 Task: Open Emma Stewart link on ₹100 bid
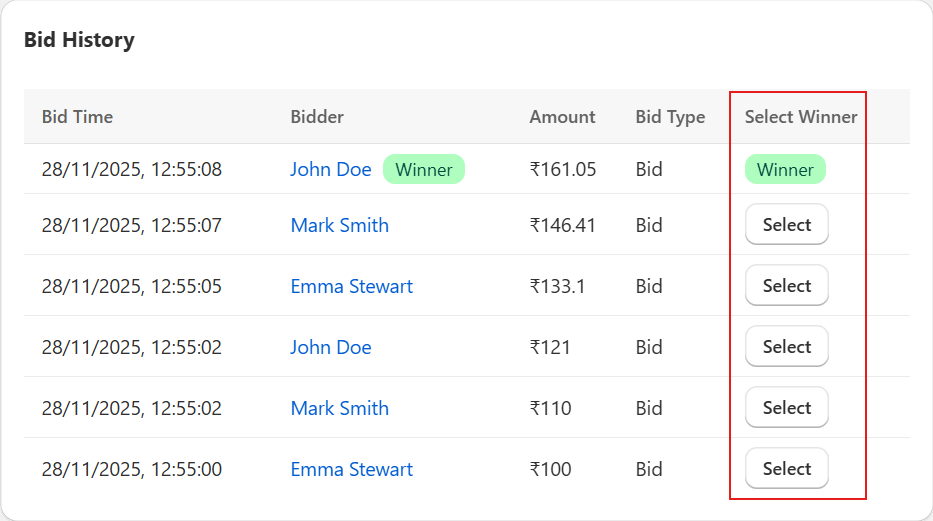(351, 470)
